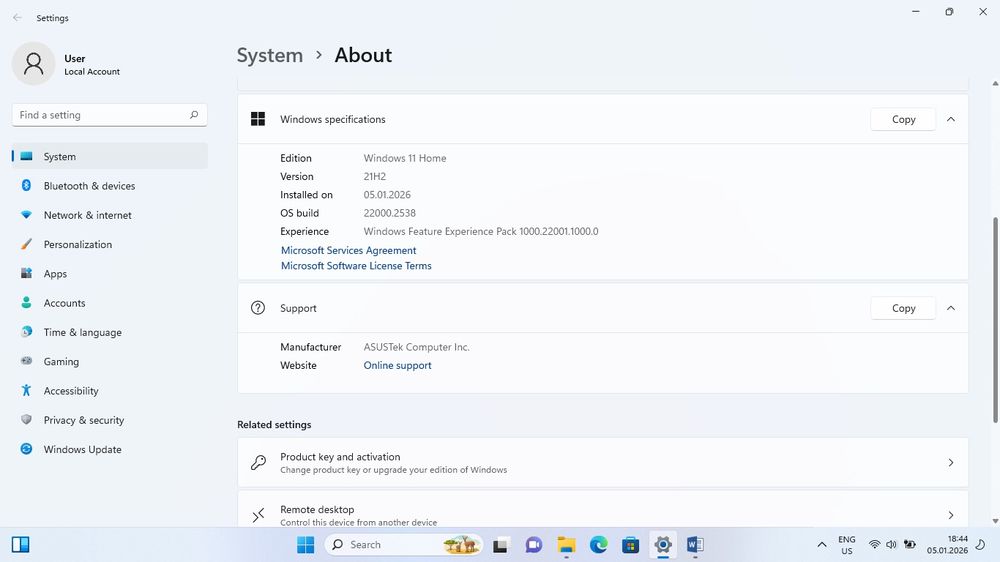Image resolution: width=1000 pixels, height=562 pixels.
Task: Click the Accessibility figure icon
Action: (26, 390)
